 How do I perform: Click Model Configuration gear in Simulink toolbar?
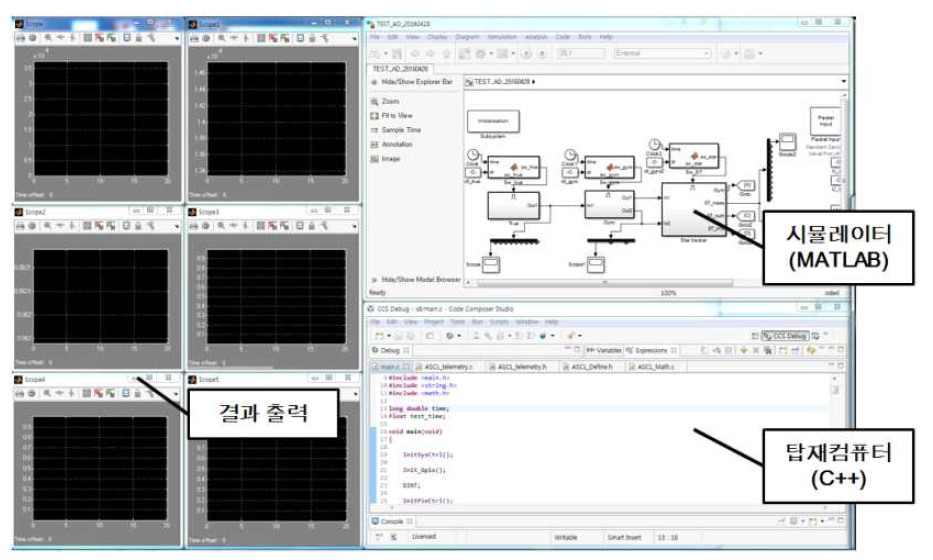click(480, 54)
